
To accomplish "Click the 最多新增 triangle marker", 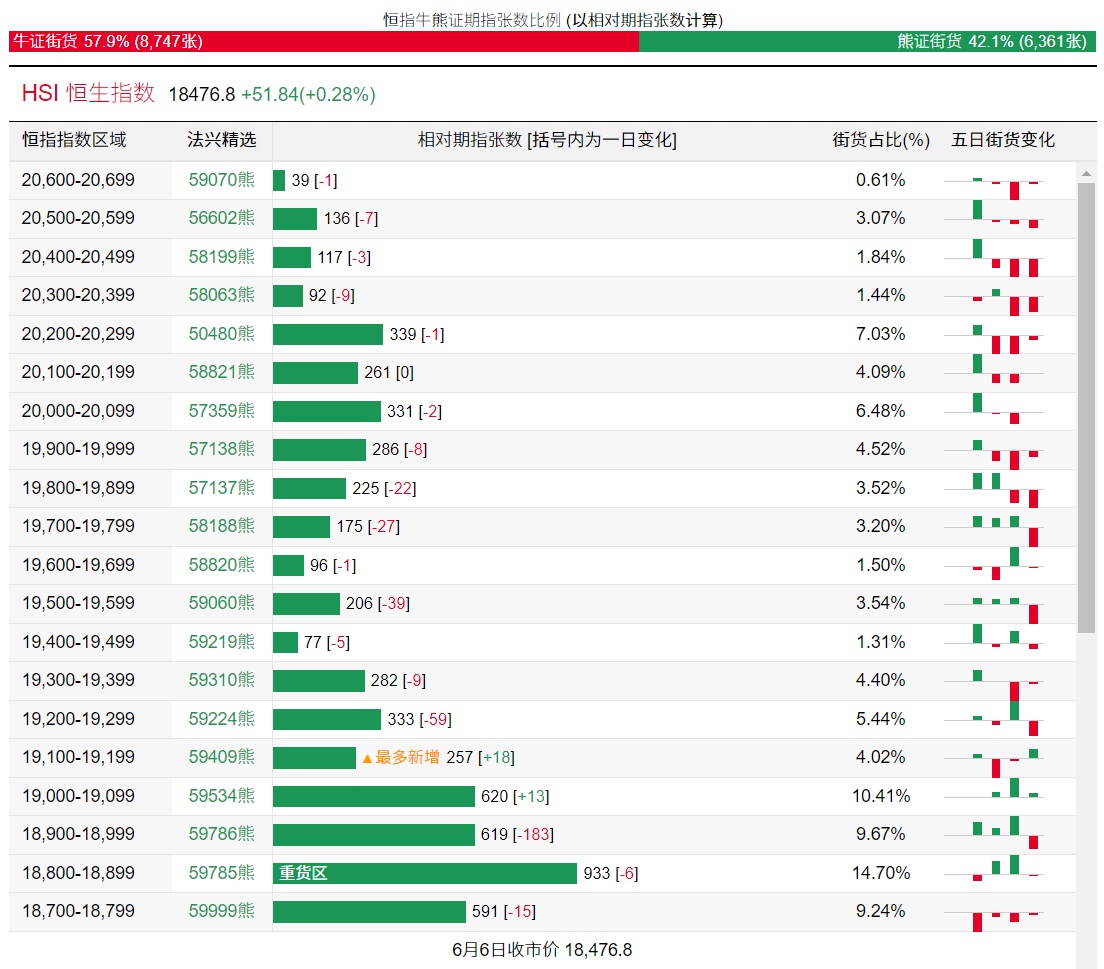I will point(367,758).
